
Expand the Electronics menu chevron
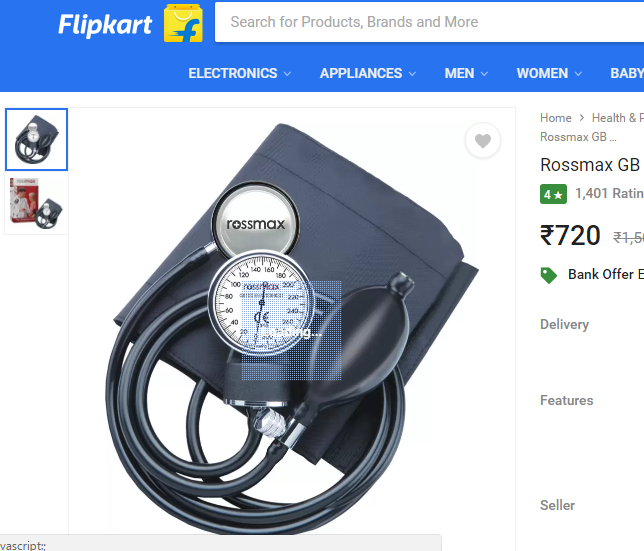[x=288, y=74]
